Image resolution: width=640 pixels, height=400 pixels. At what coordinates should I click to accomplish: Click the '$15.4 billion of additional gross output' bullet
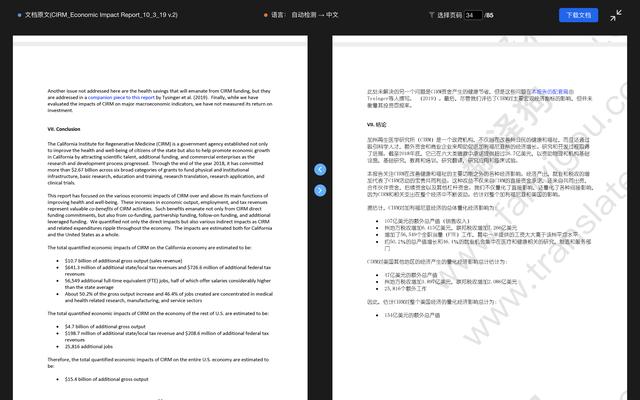106,379
